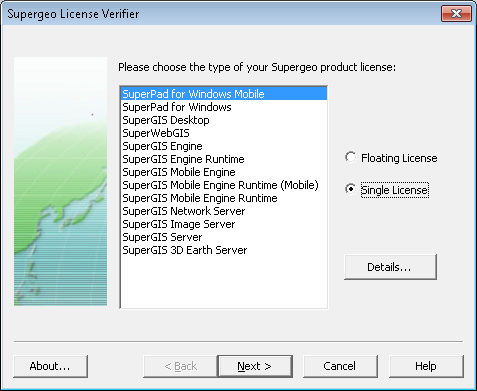
Task: Proceed with the Next > button
Action: (x=255, y=366)
